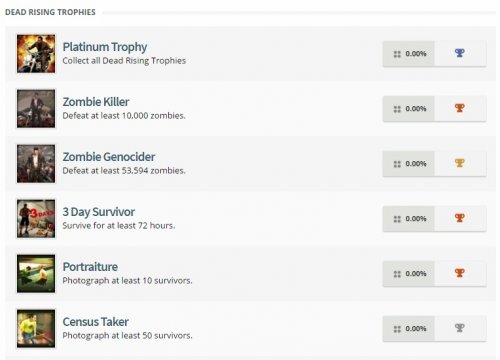Image resolution: width=500 pixels, height=360 pixels.
Task: Click rarity dots icon beside Platinum Trophy percentage
Action: pos(397,54)
